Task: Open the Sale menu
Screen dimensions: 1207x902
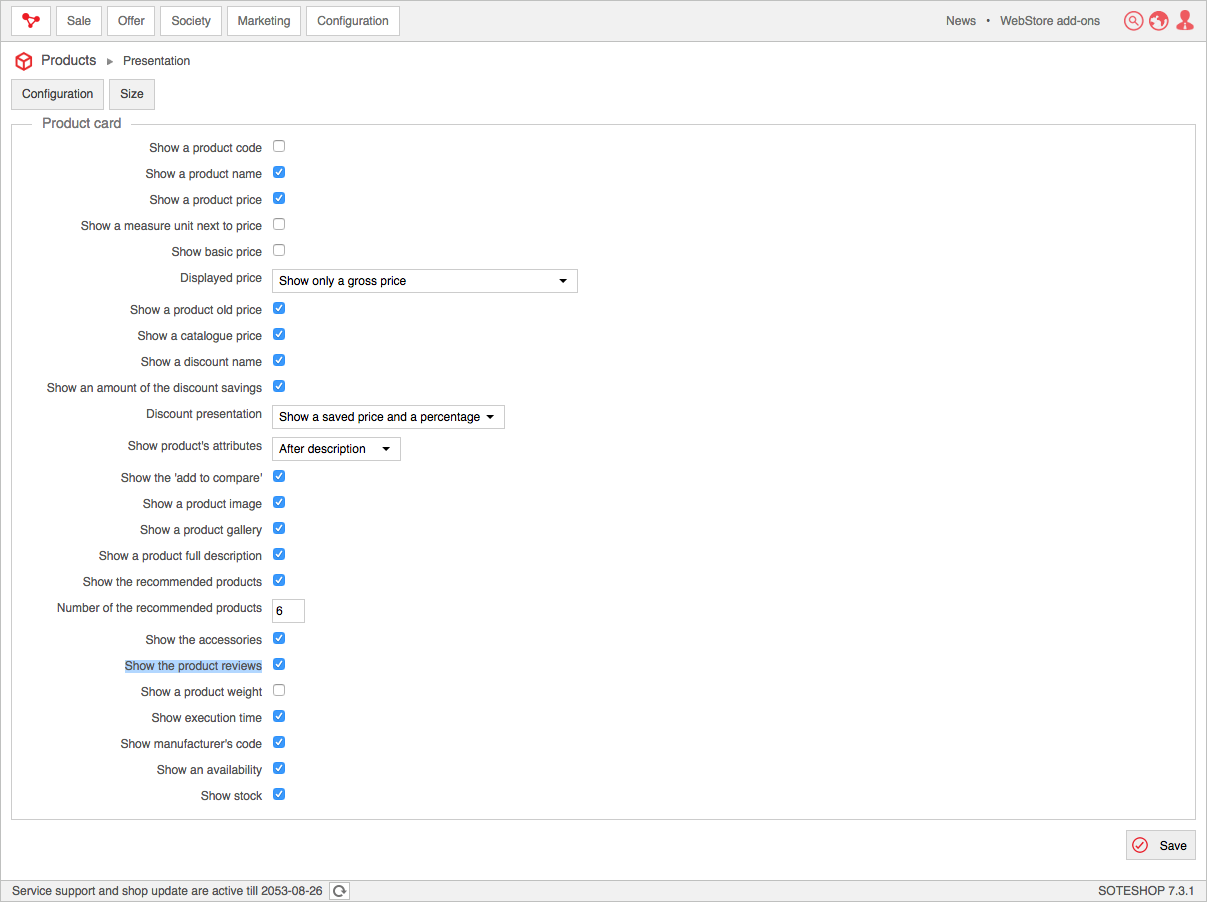Action: [79, 21]
